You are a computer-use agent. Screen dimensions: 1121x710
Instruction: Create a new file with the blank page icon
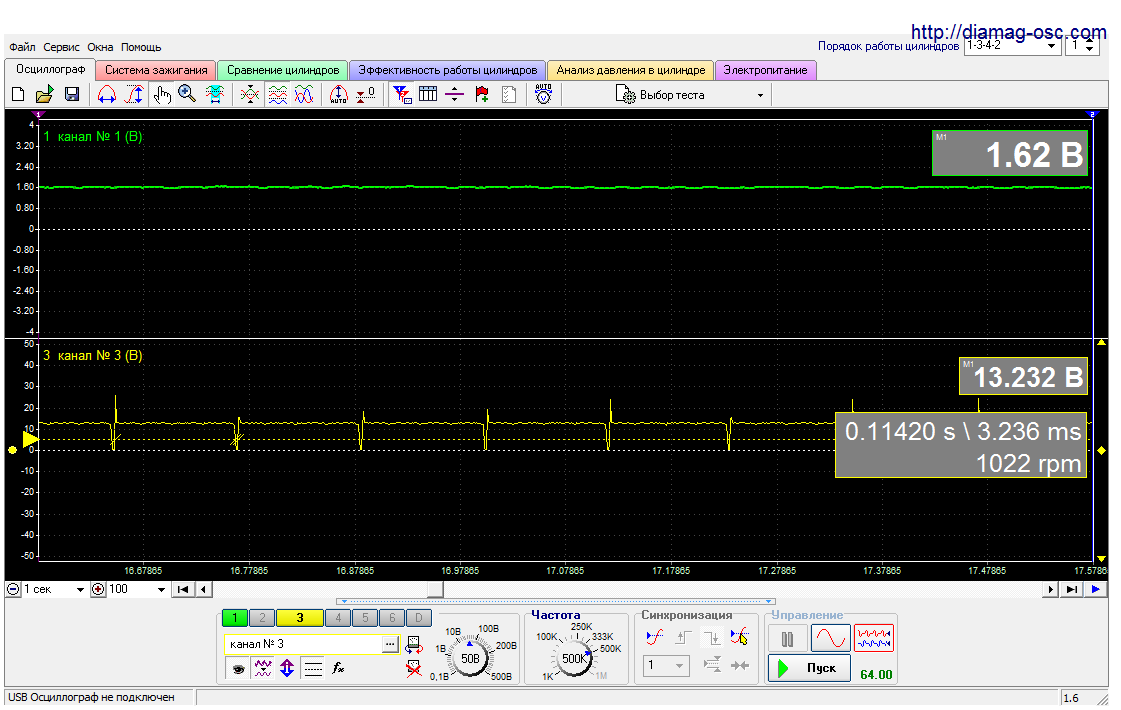(19, 94)
